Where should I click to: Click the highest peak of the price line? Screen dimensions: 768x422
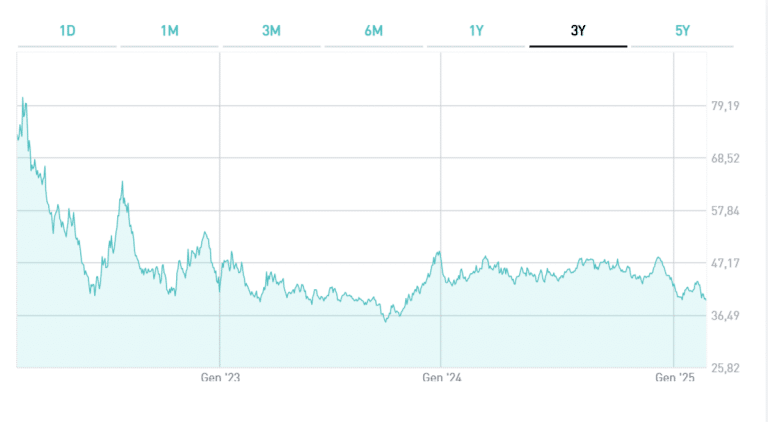pyautogui.click(x=23, y=98)
